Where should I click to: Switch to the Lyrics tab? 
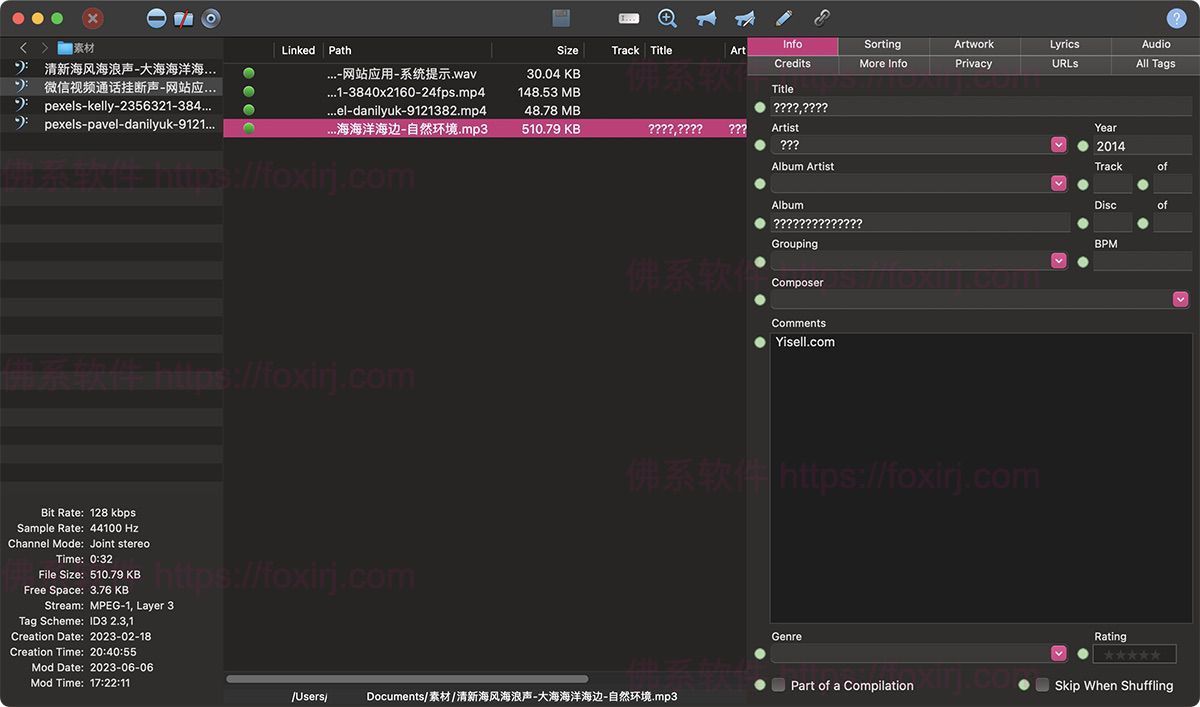coord(1064,44)
